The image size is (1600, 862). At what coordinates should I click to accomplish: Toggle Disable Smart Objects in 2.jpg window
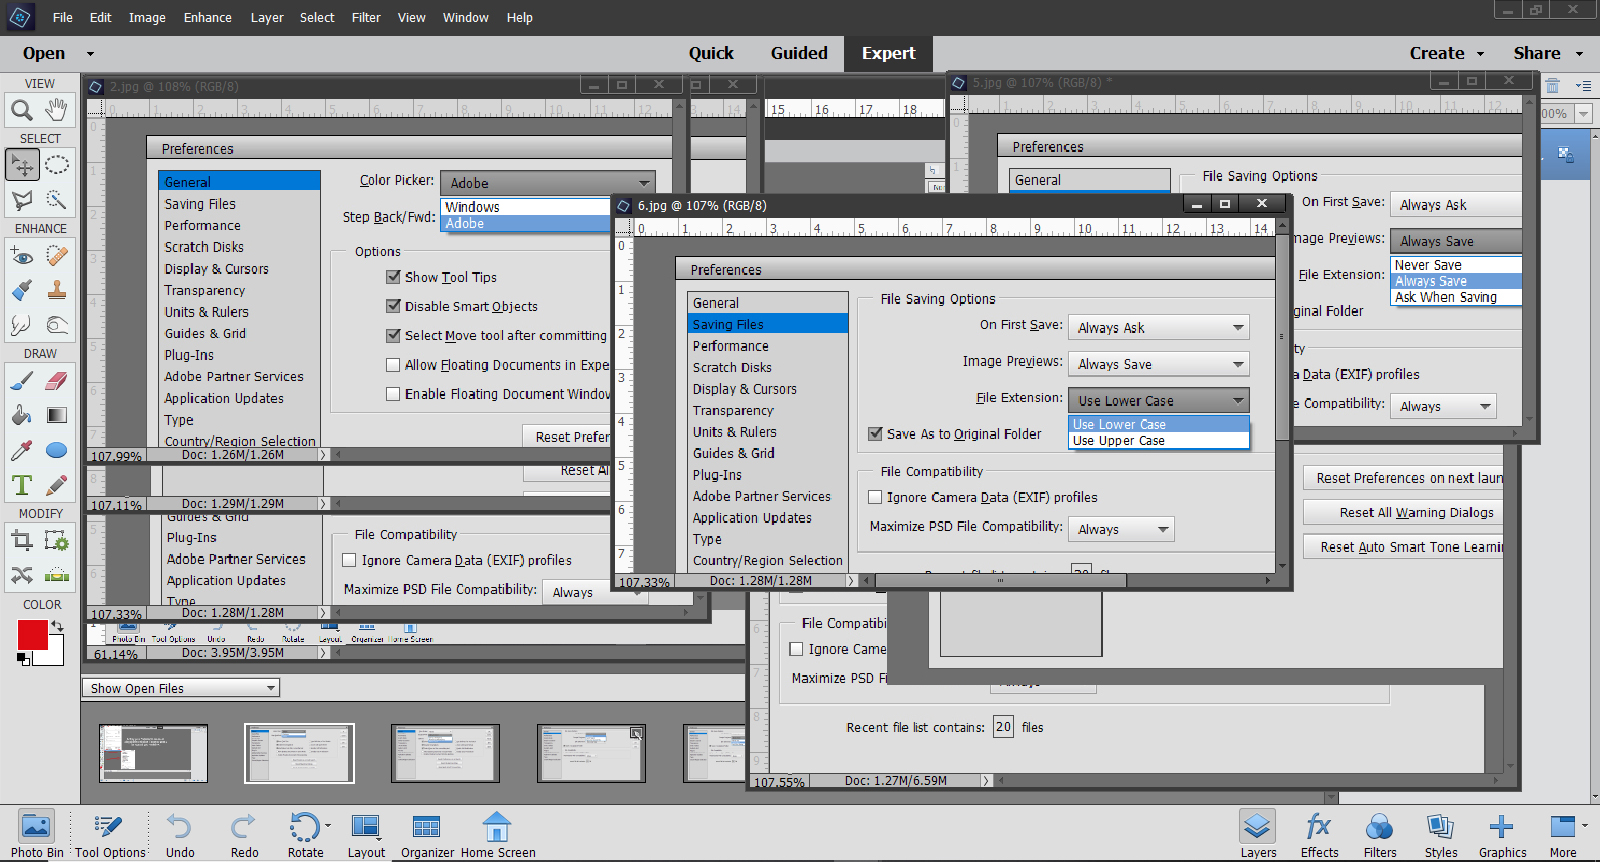tap(393, 306)
